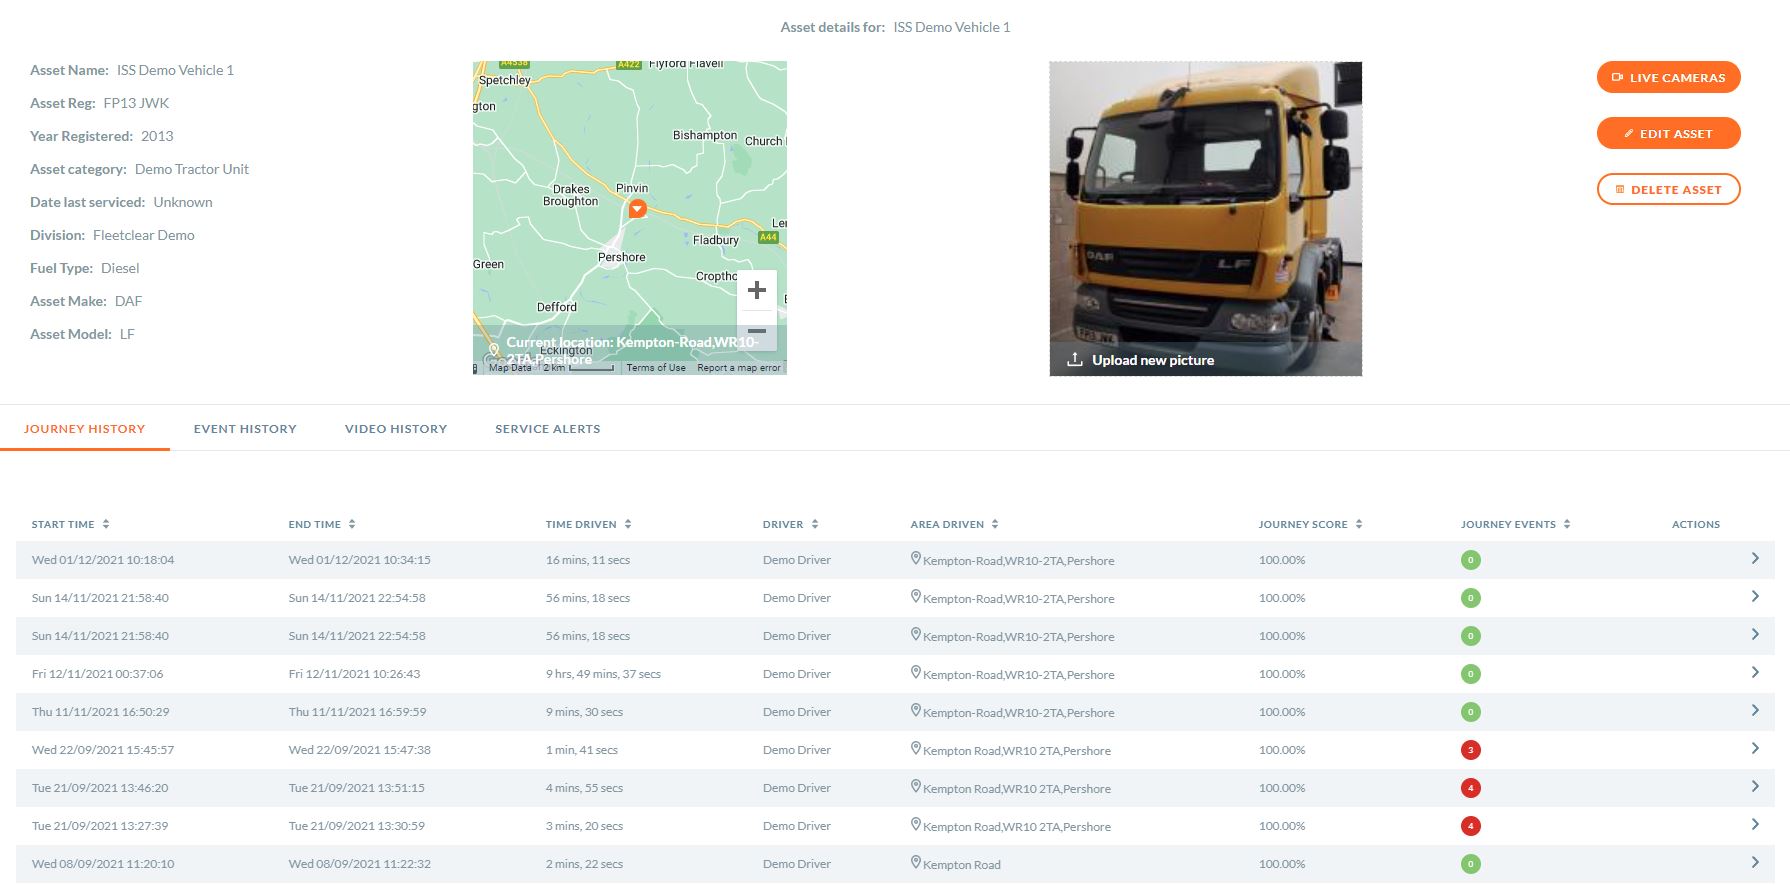Upload a new vehicle picture
1790x885 pixels.
pos(1141,360)
